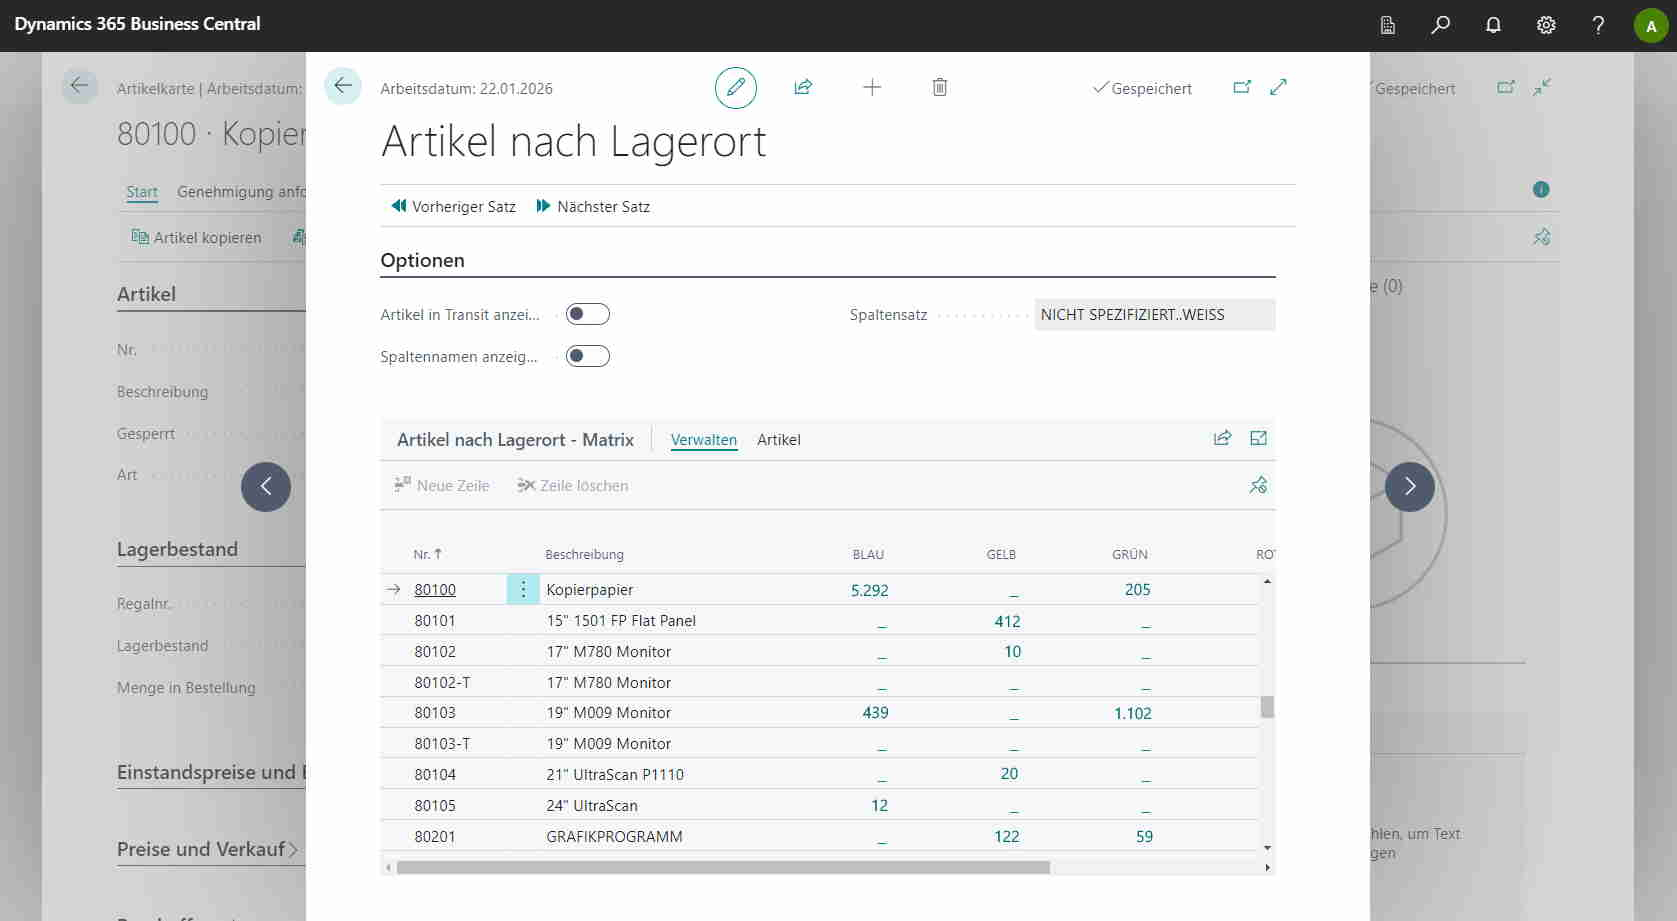Image resolution: width=1677 pixels, height=921 pixels.
Task: Click the GELB column header
Action: pyautogui.click(x=1001, y=555)
